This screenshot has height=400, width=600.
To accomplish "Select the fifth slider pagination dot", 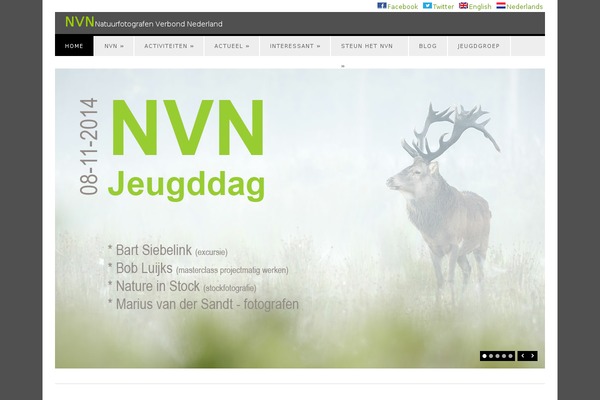I will point(510,356).
